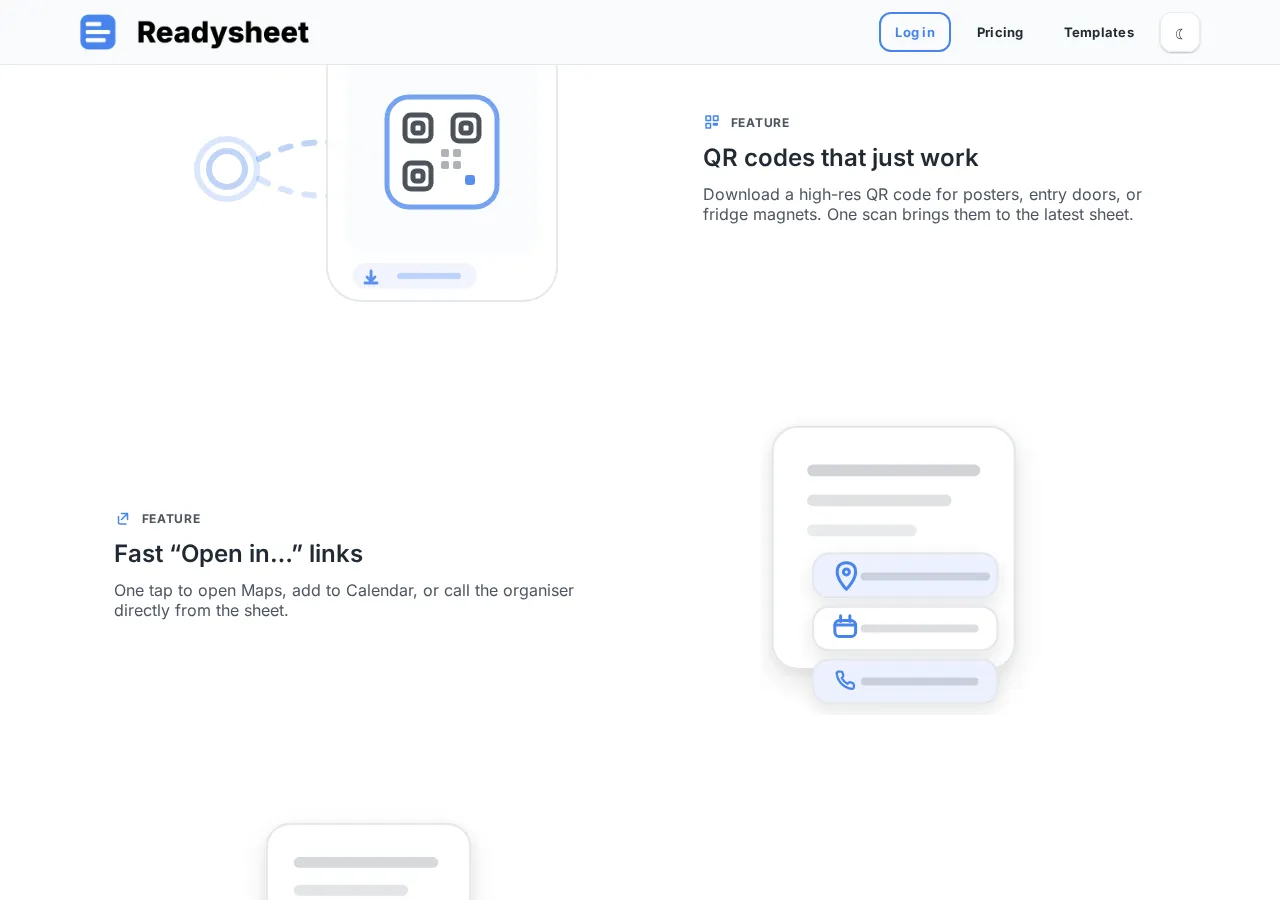Click the Readysheet logo icon
Image resolution: width=1280 pixels, height=900 pixels.
[98, 32]
